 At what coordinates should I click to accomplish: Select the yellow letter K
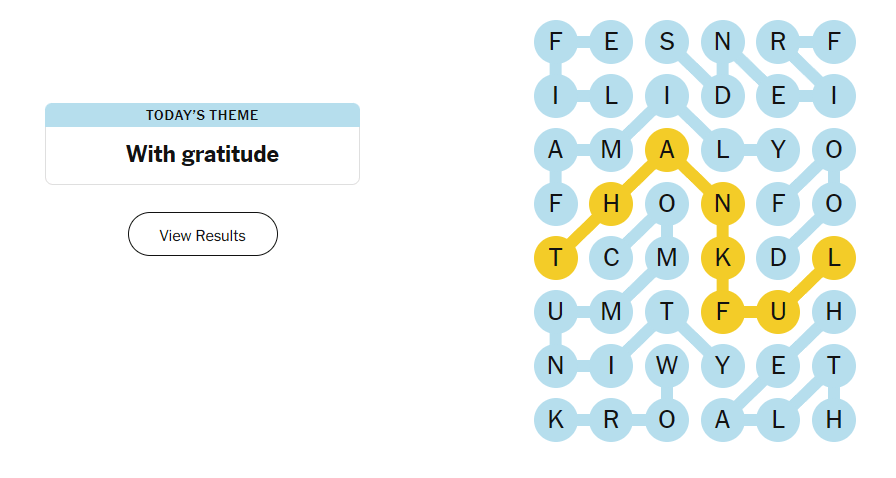click(722, 258)
